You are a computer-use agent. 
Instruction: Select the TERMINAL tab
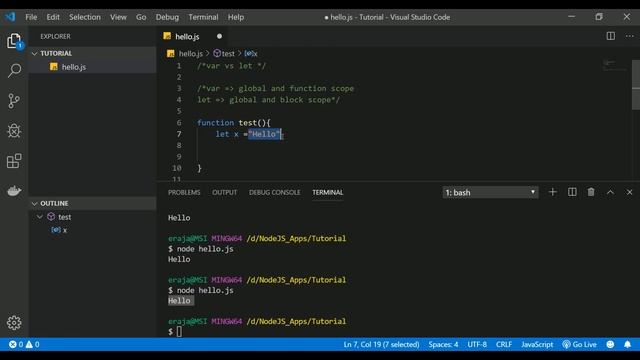tap(328, 192)
